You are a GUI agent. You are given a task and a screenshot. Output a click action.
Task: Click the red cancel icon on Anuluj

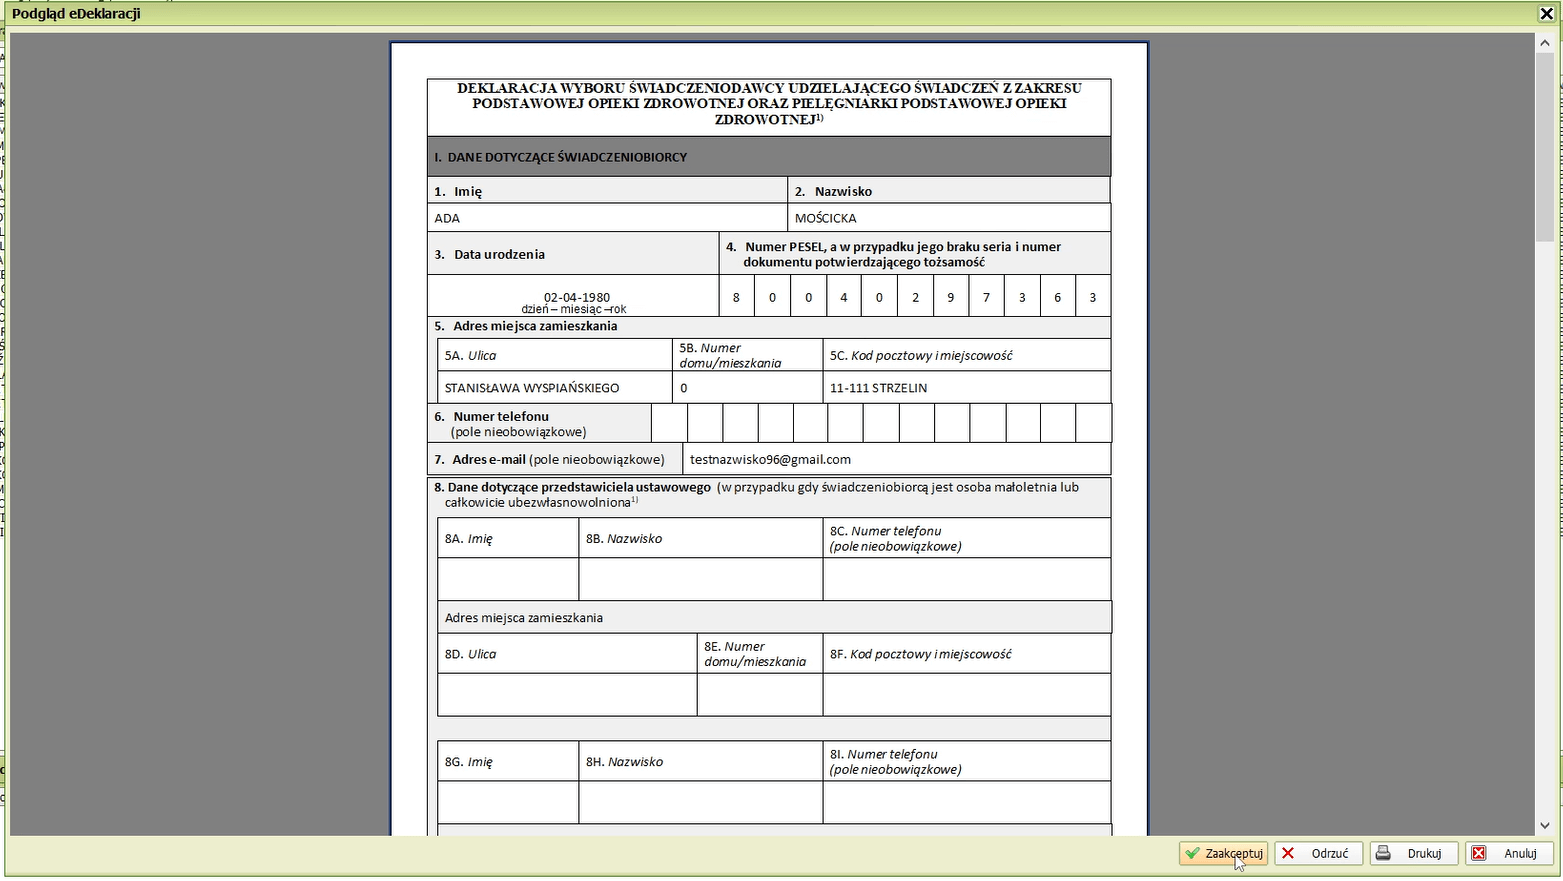(x=1479, y=853)
